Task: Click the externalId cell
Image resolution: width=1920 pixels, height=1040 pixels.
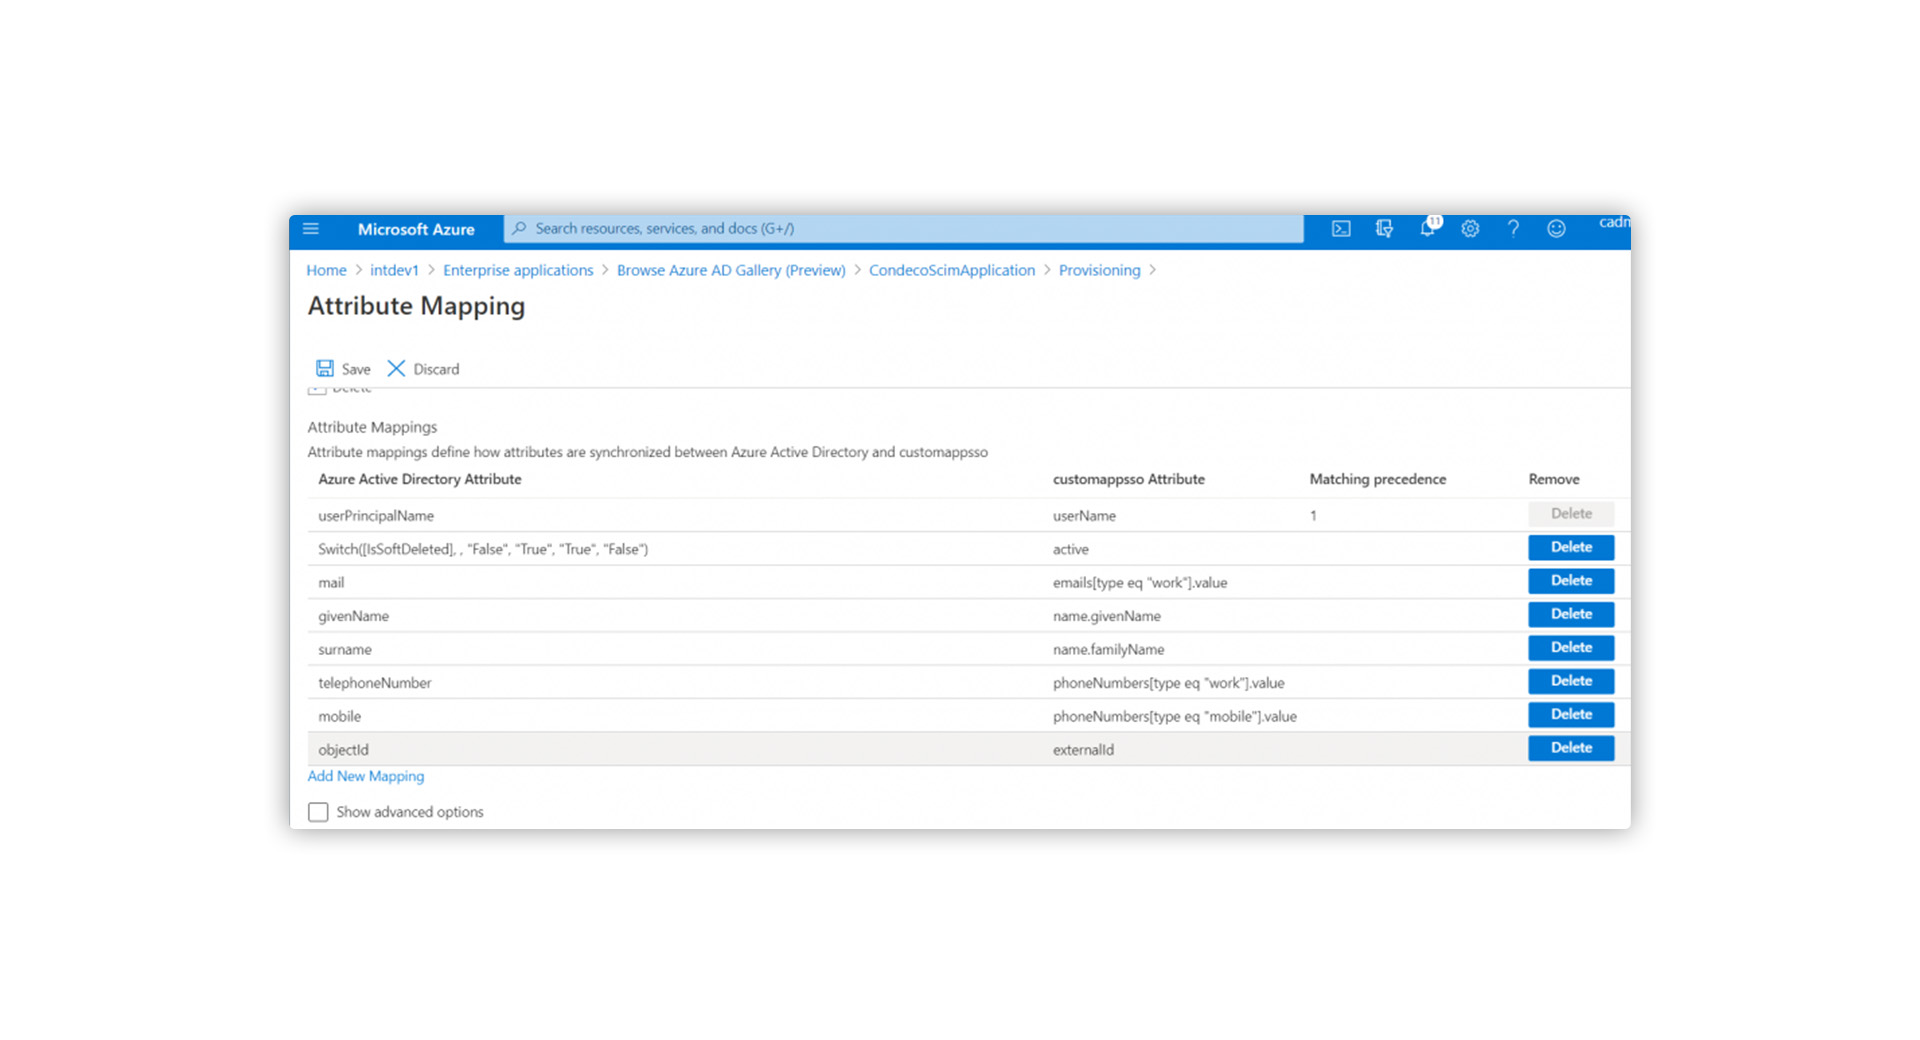Action: click(x=1083, y=750)
